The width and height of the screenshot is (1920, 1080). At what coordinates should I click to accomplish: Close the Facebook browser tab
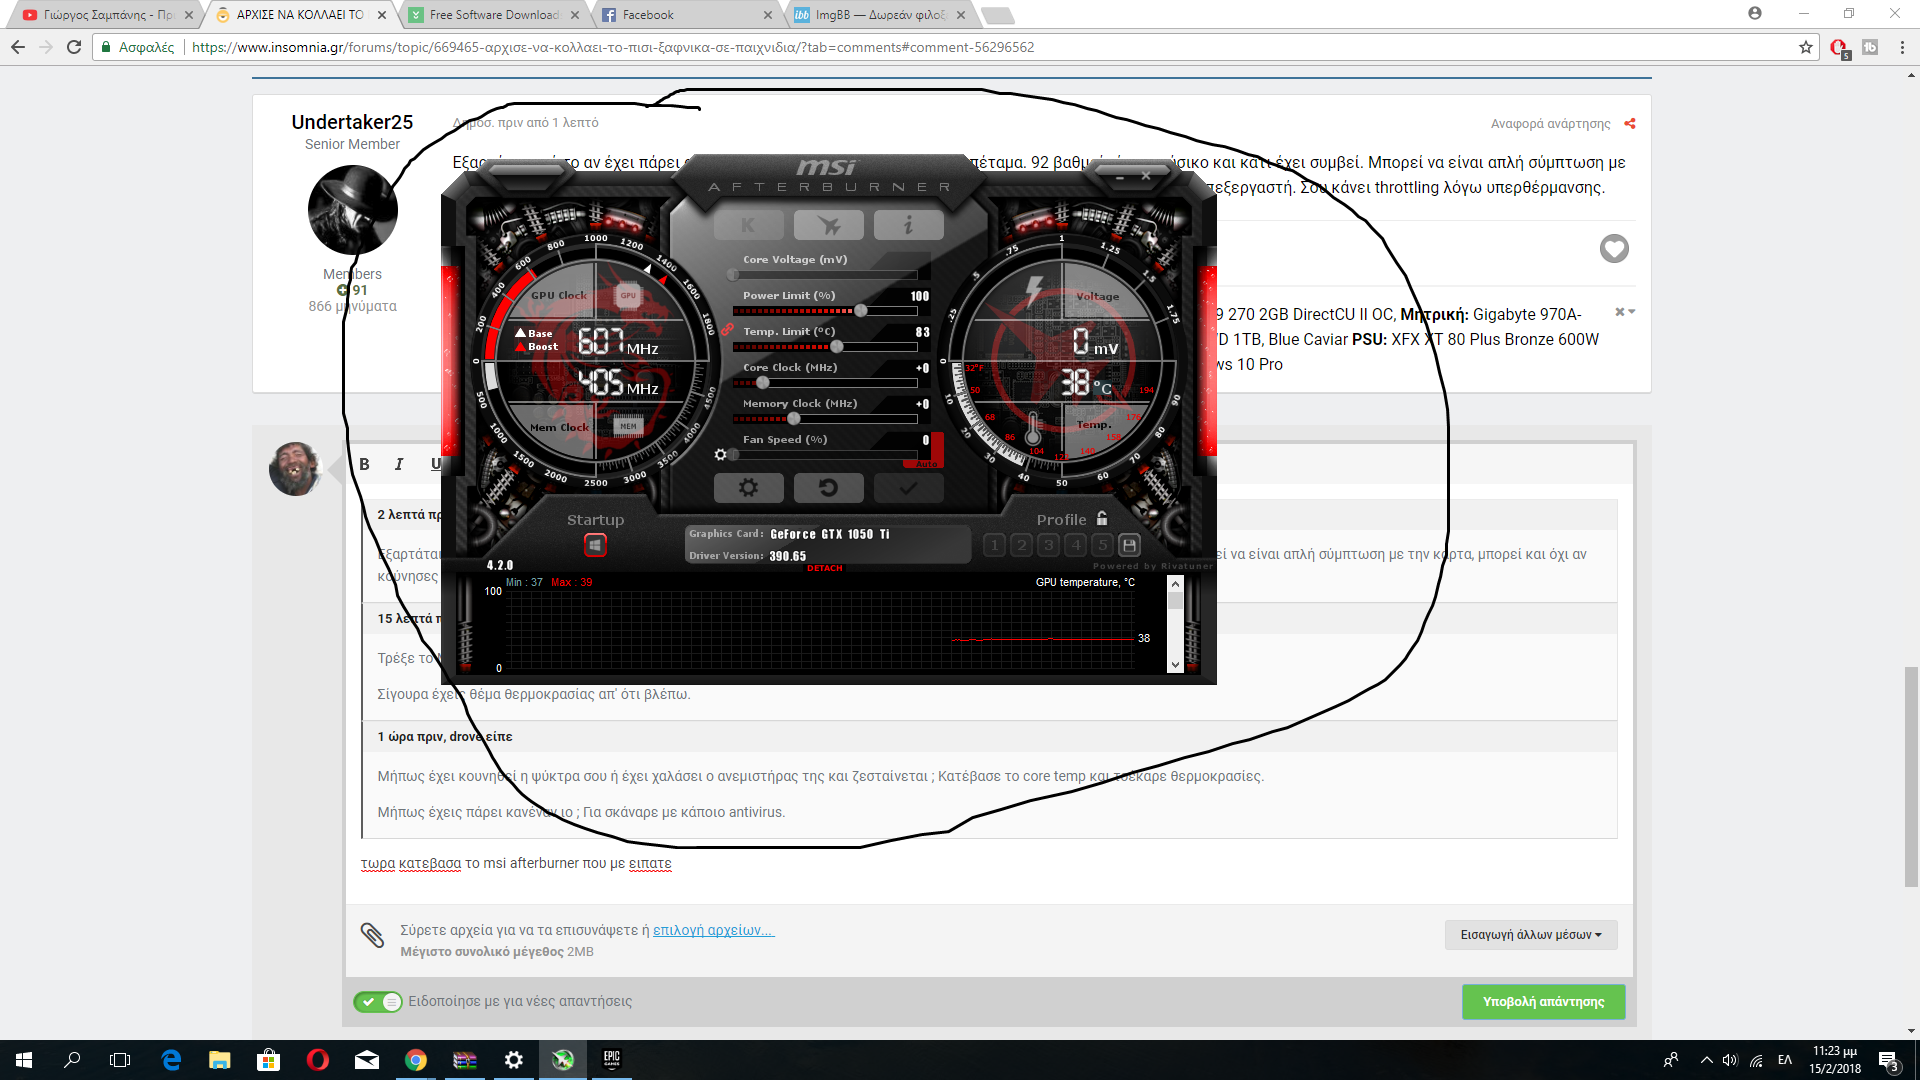tap(768, 15)
